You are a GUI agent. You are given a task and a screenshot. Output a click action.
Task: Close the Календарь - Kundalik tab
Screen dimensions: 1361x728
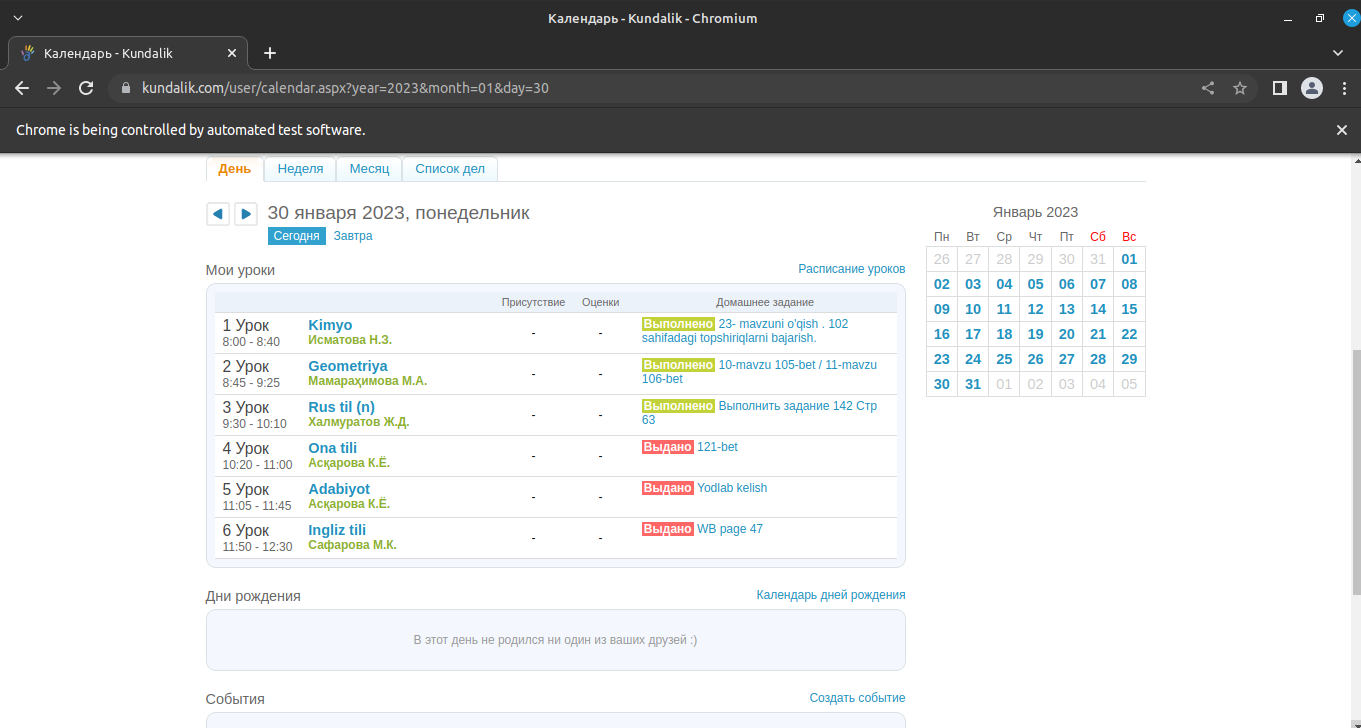(x=232, y=53)
